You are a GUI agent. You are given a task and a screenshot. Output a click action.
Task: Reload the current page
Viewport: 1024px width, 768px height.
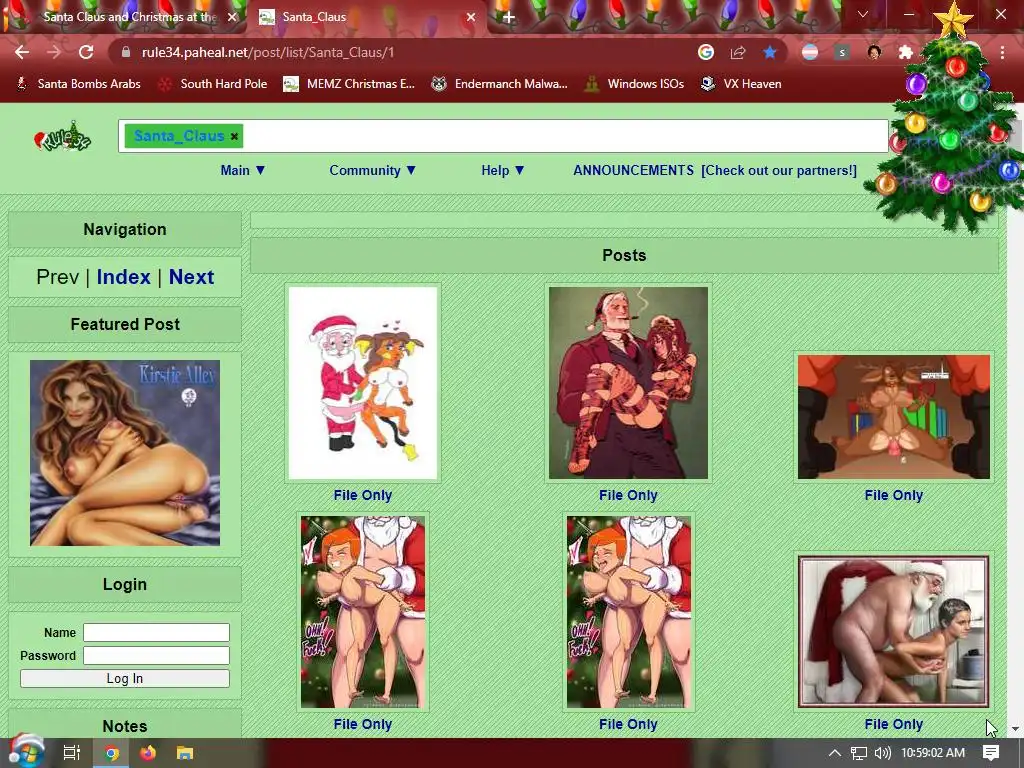click(86, 52)
